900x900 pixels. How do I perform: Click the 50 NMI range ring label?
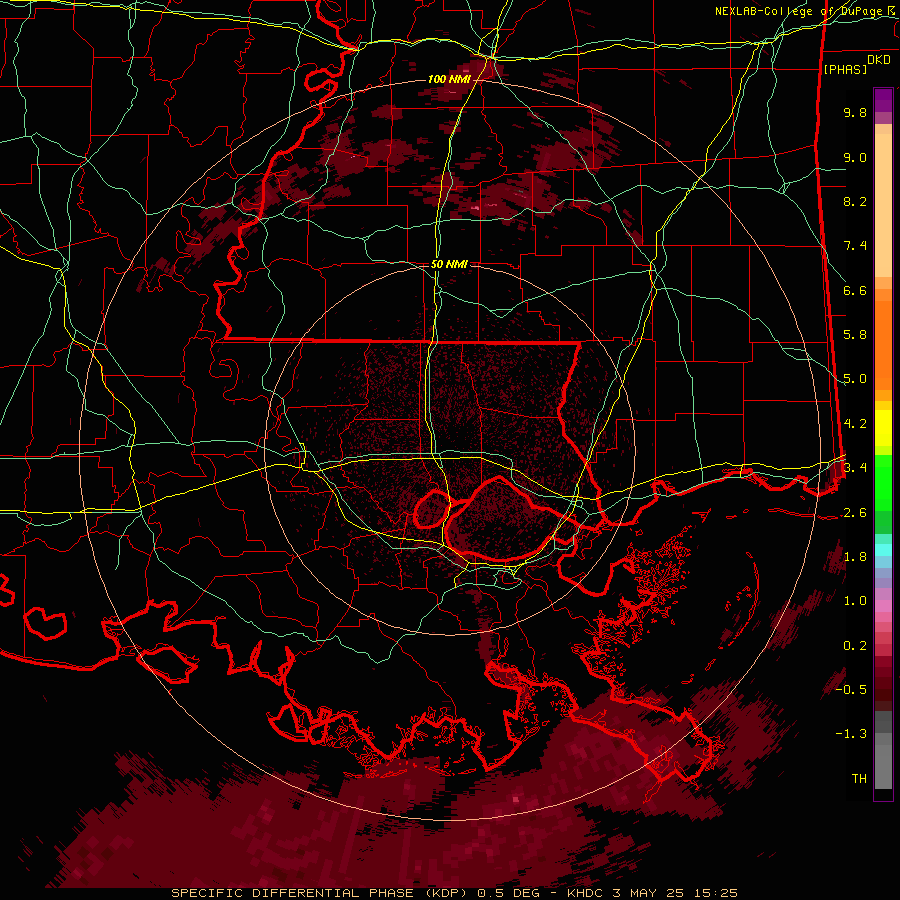[x=449, y=264]
